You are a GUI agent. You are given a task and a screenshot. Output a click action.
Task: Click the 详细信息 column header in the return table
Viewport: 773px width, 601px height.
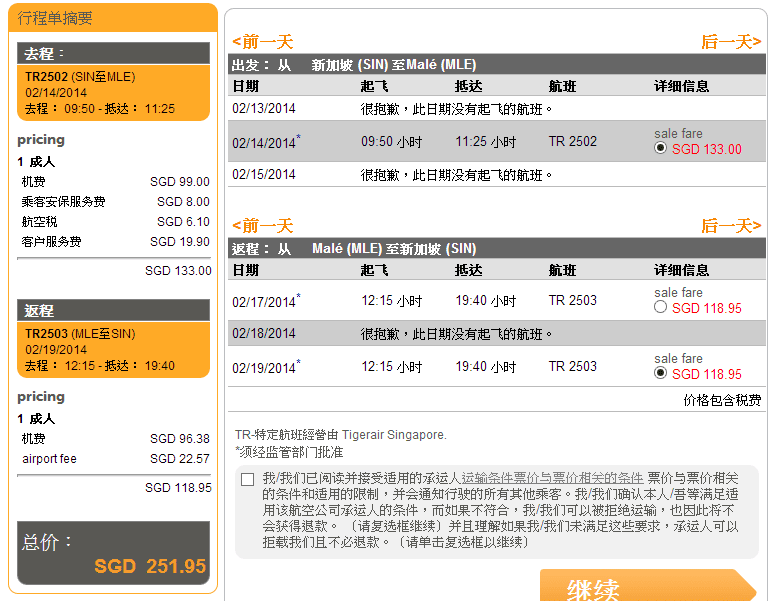pos(681,270)
